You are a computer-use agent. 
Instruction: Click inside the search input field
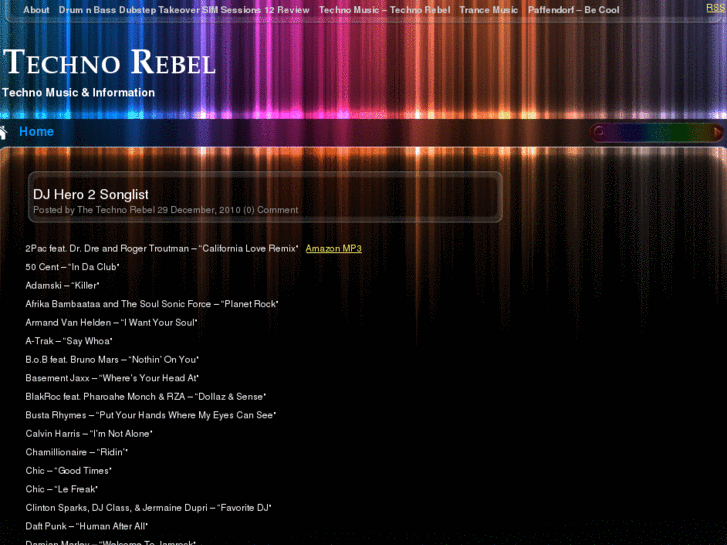[x=657, y=133]
